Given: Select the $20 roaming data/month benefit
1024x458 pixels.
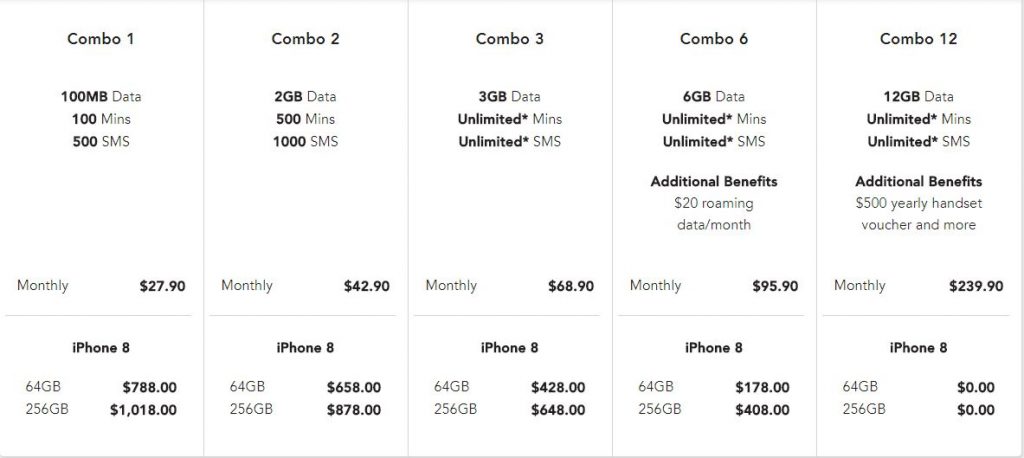Looking at the screenshot, I should click(x=714, y=214).
